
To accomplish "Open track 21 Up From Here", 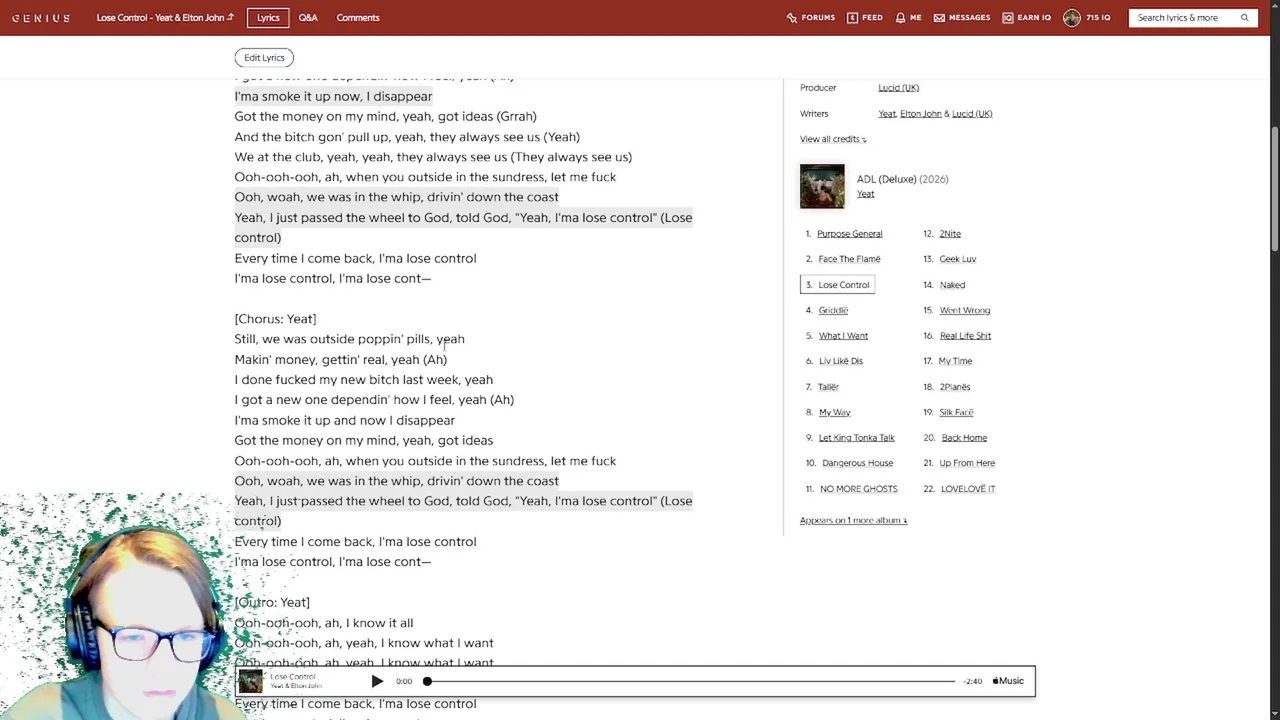I will coord(967,463).
